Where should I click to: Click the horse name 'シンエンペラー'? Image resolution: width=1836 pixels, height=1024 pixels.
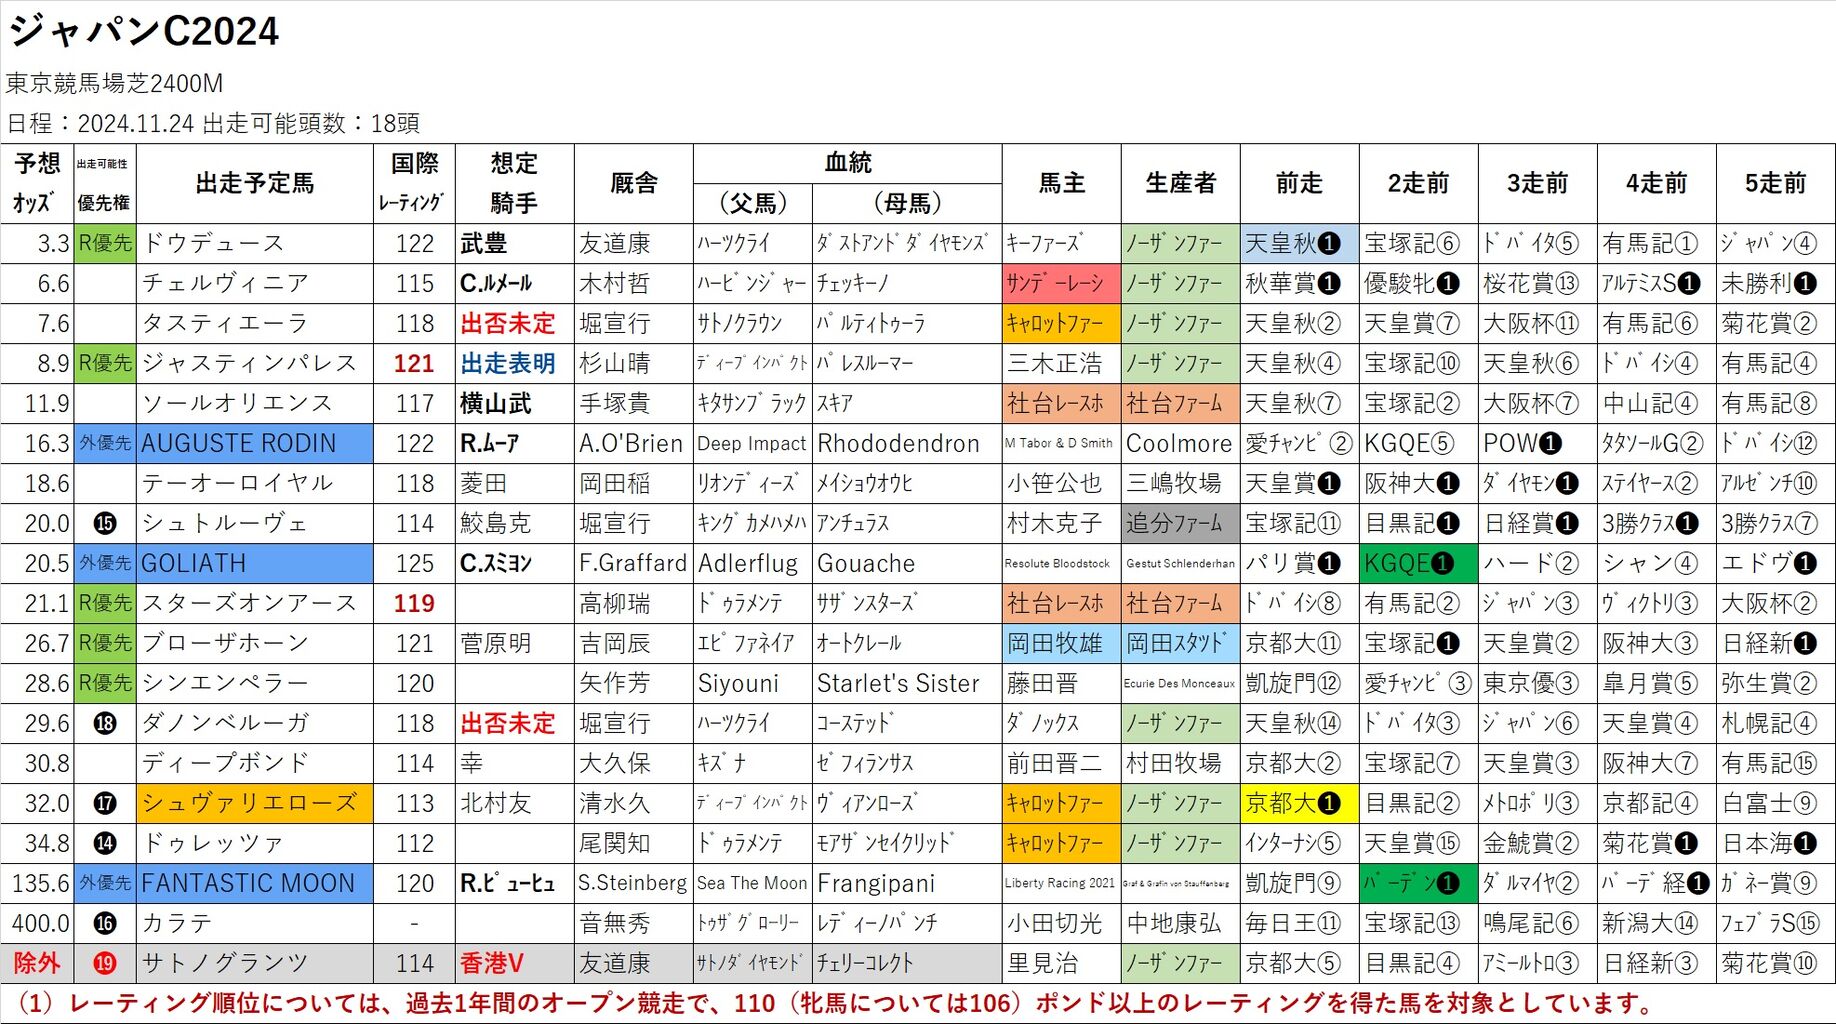225,683
